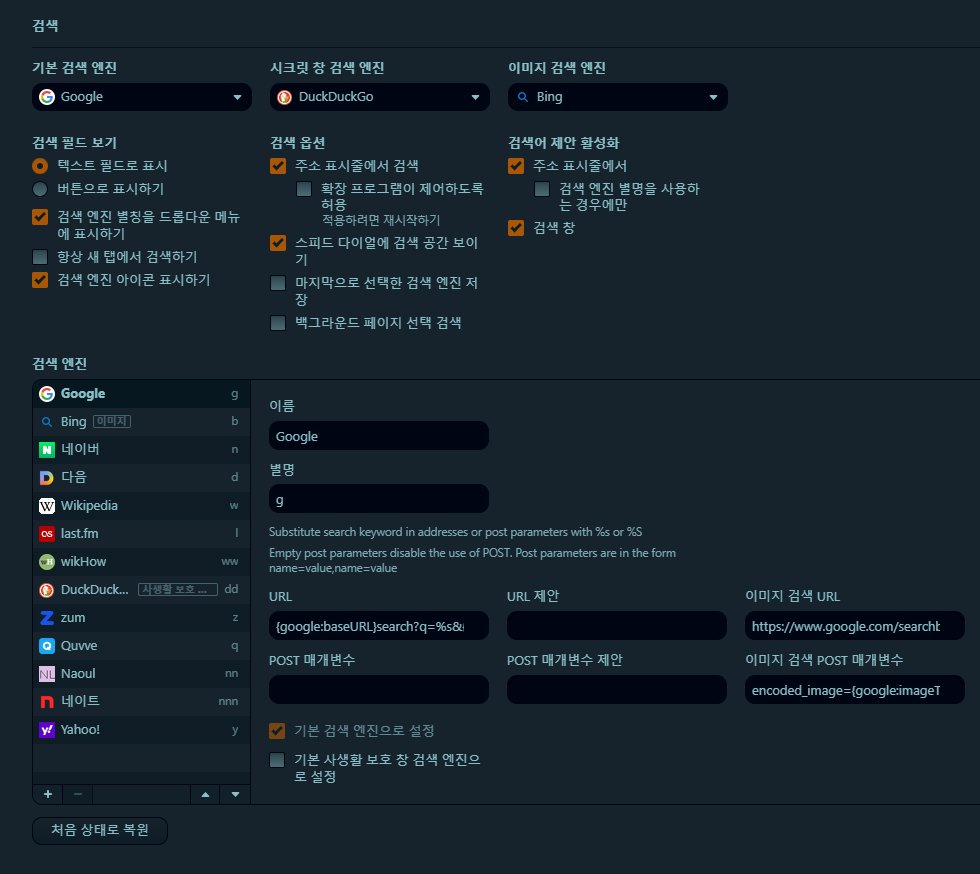Select the 네이트 search engine

100,701
